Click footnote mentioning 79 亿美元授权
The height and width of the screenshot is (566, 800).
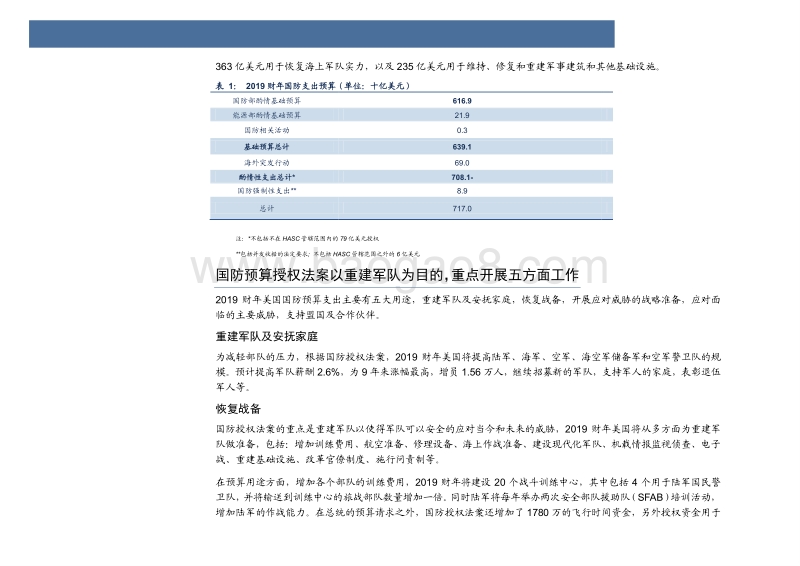tap(308, 238)
